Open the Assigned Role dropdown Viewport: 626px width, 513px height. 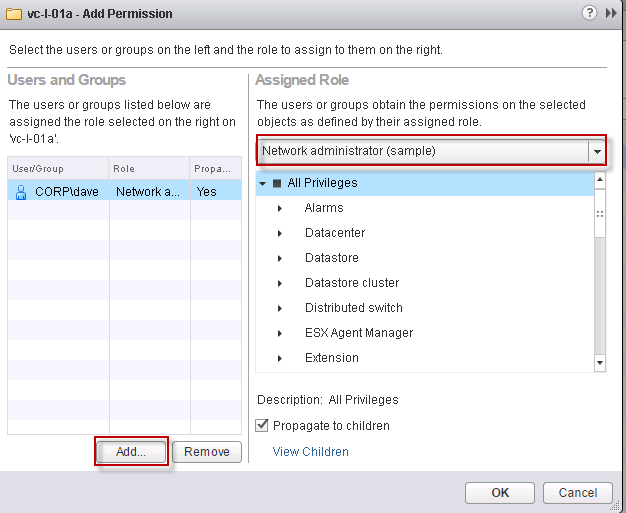pyautogui.click(x=598, y=151)
